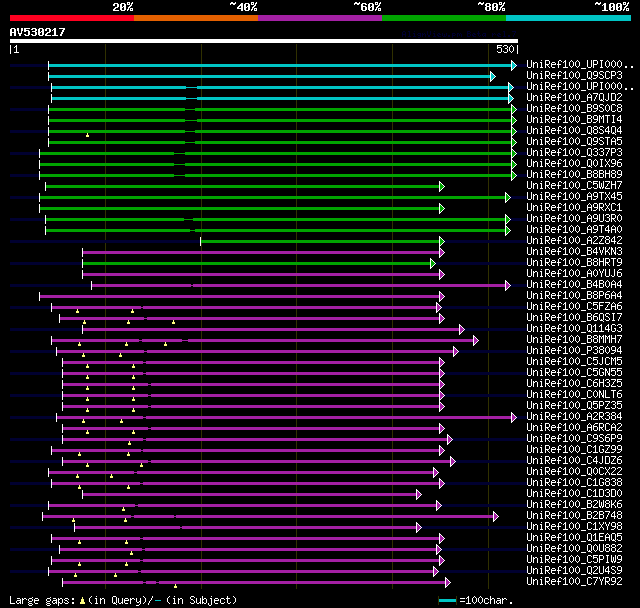Select the UniRef100_Q2U4S9 label
The height and width of the screenshot is (608, 640).
574,571
